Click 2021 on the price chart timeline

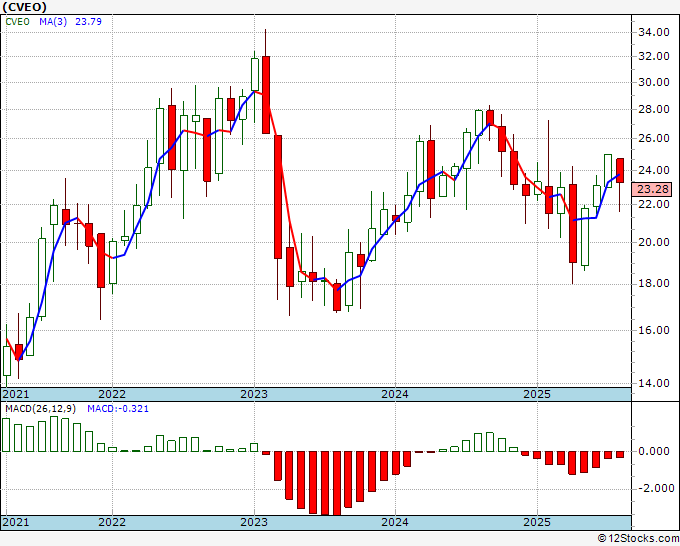pyautogui.click(x=16, y=394)
